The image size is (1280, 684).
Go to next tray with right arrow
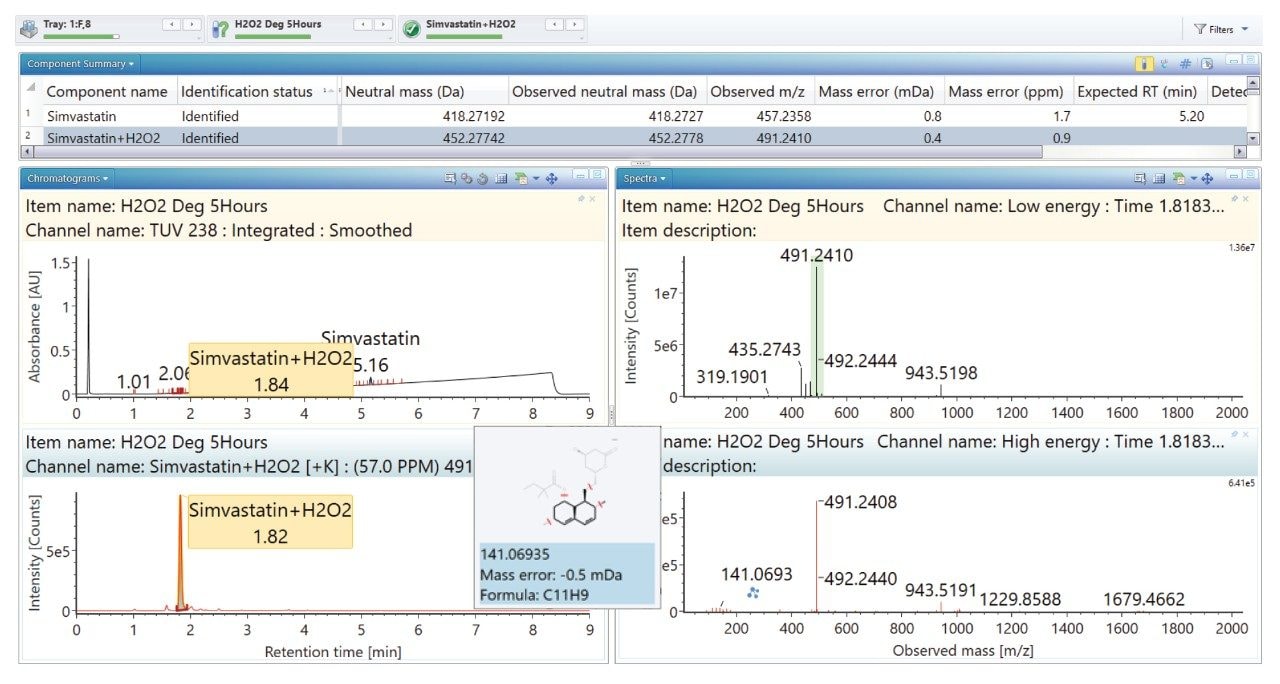click(x=190, y=24)
